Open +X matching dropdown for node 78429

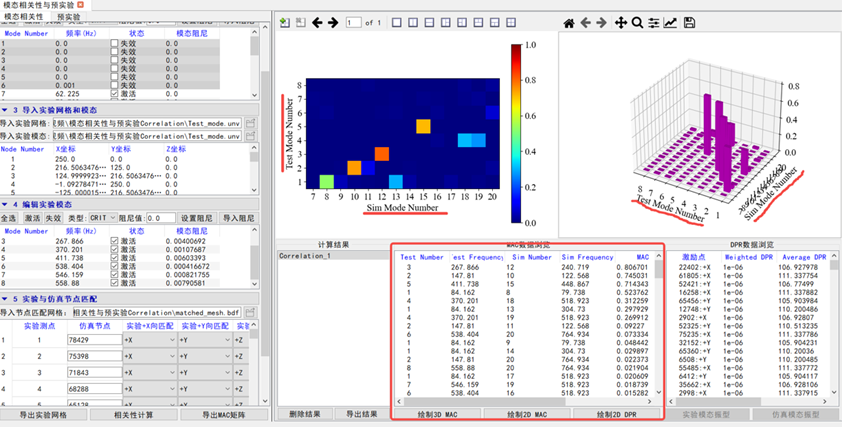150,340
